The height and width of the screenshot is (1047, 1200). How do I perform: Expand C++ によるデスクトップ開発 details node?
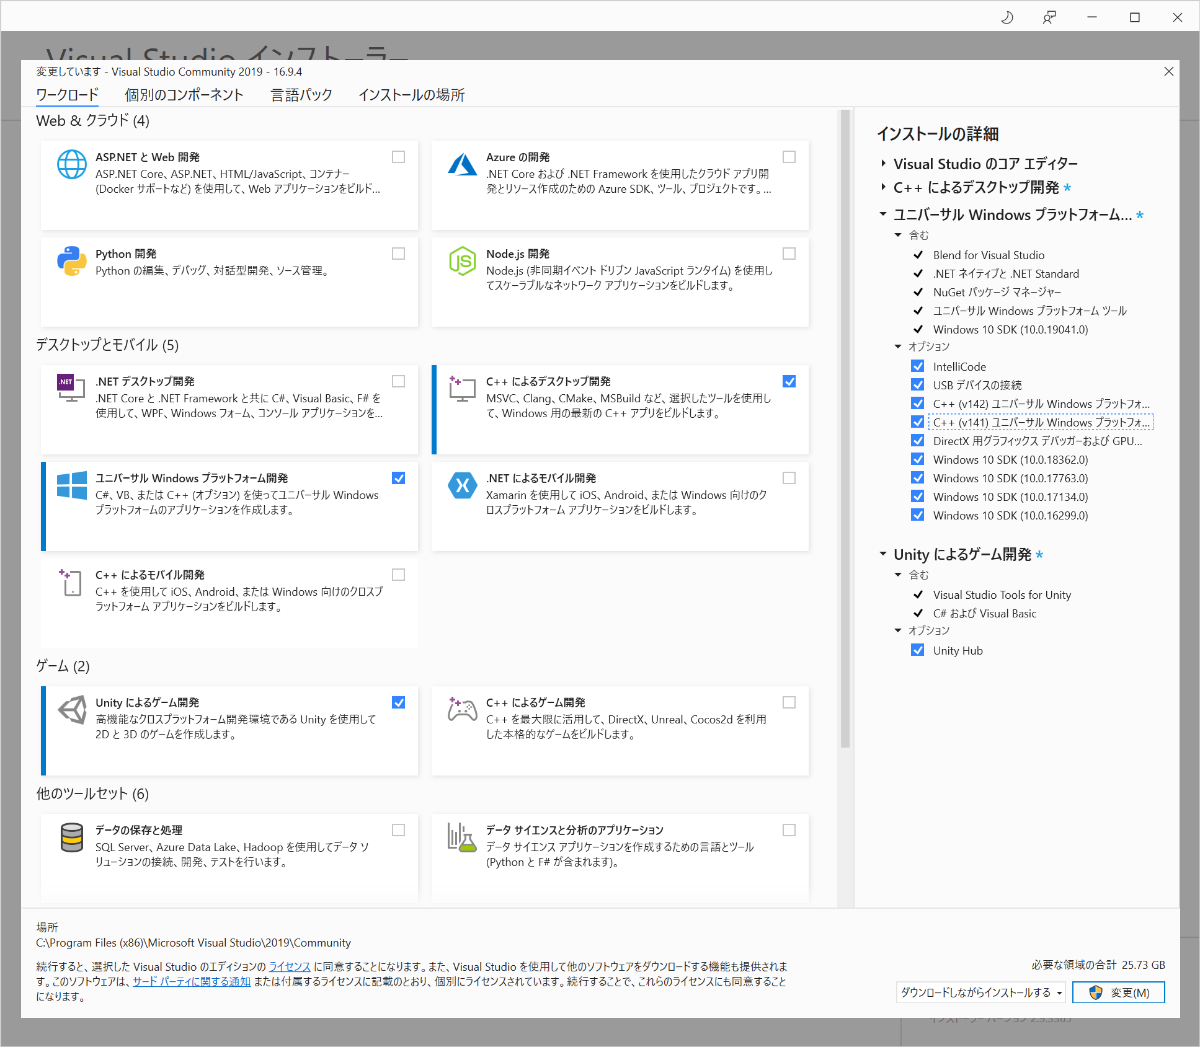point(883,187)
